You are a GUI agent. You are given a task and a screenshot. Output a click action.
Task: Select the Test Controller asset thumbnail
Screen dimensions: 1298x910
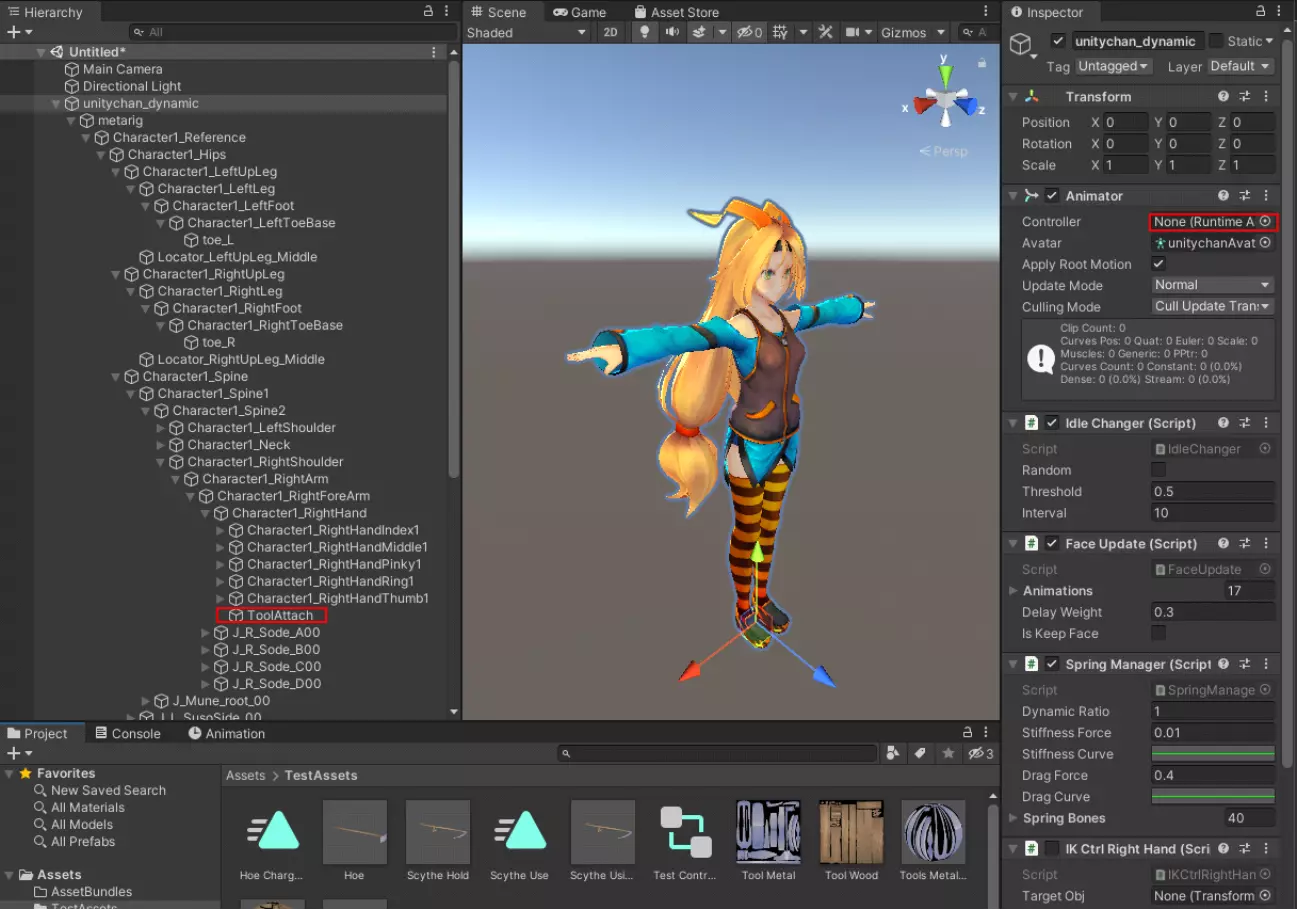685,832
